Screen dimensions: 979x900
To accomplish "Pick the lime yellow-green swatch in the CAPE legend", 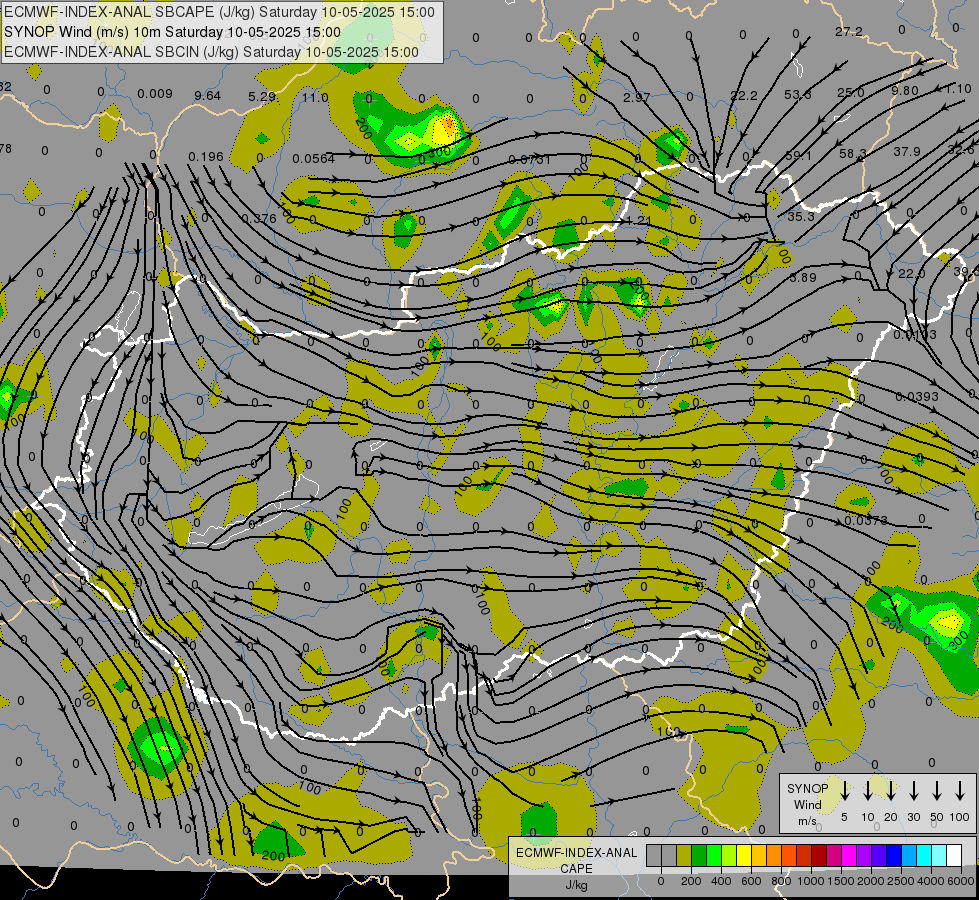I will (729, 855).
